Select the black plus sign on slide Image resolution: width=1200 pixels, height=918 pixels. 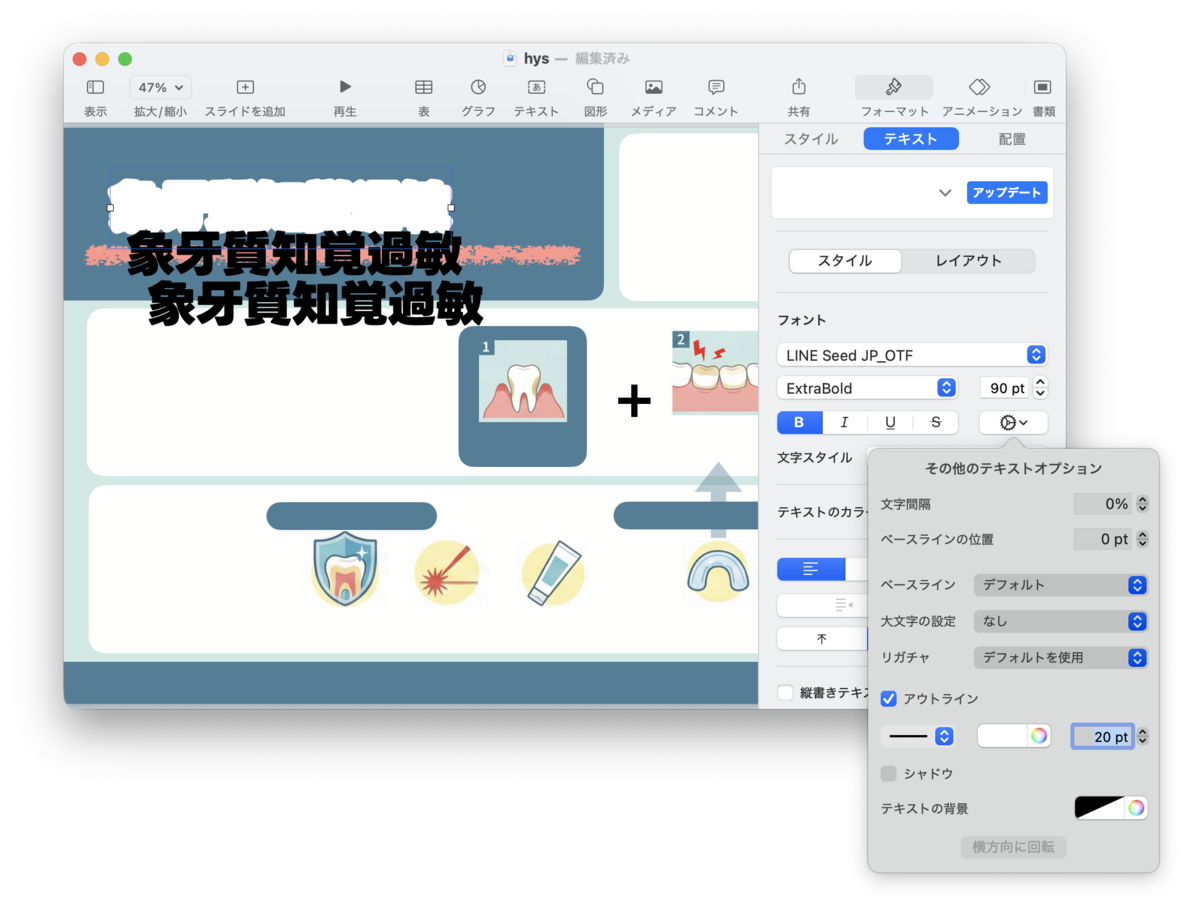click(634, 401)
